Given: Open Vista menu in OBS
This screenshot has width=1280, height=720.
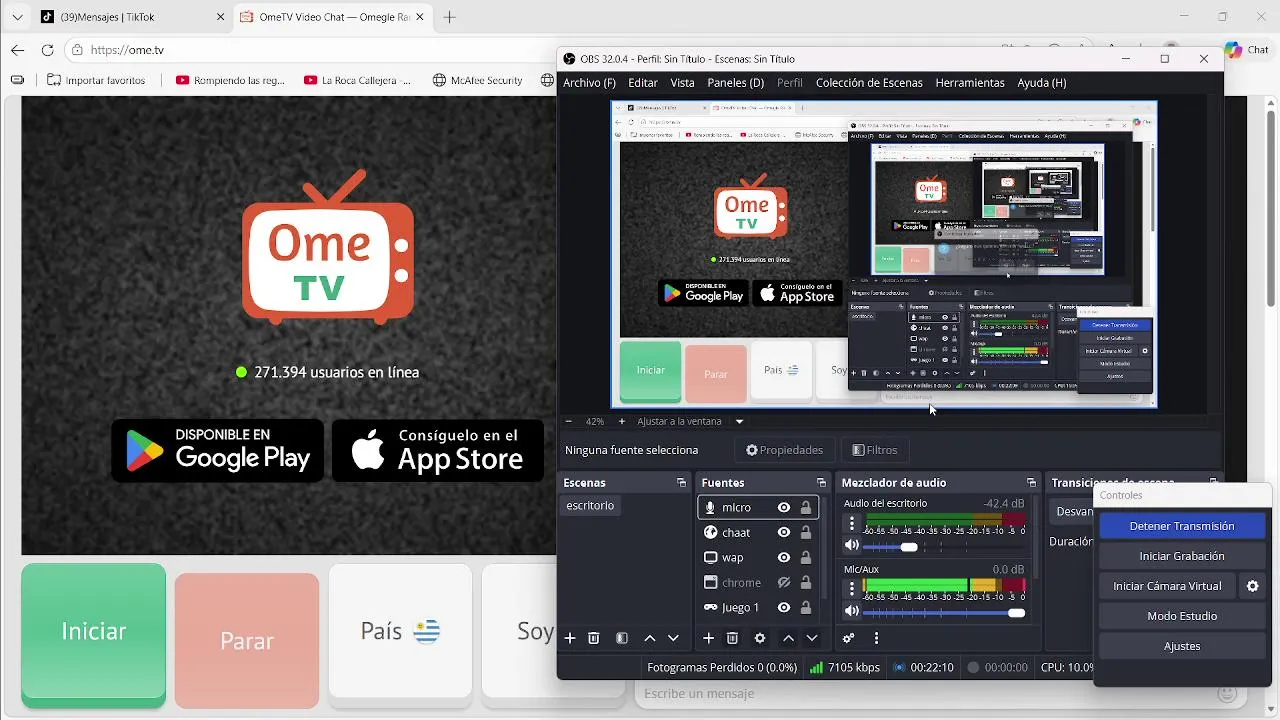Looking at the screenshot, I should [x=682, y=83].
